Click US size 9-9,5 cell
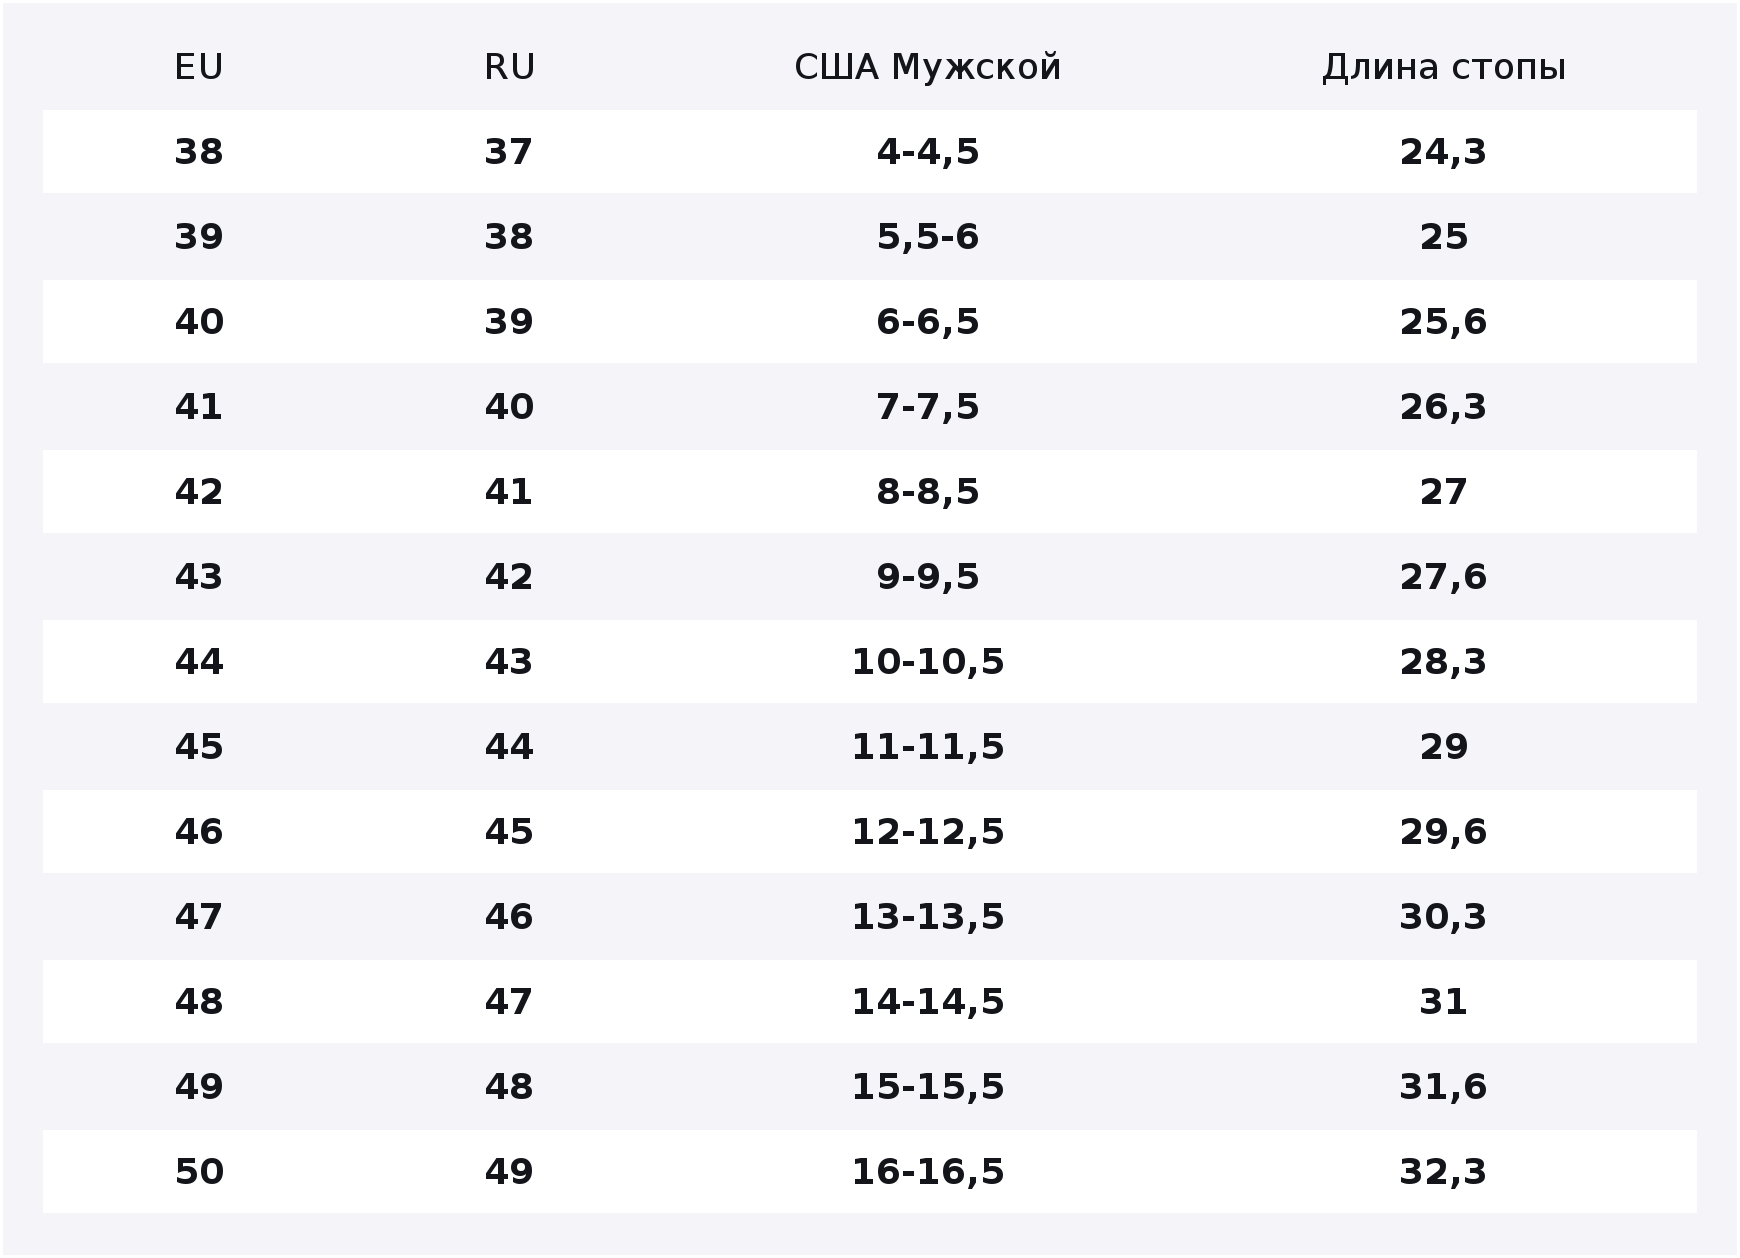 click(x=928, y=577)
